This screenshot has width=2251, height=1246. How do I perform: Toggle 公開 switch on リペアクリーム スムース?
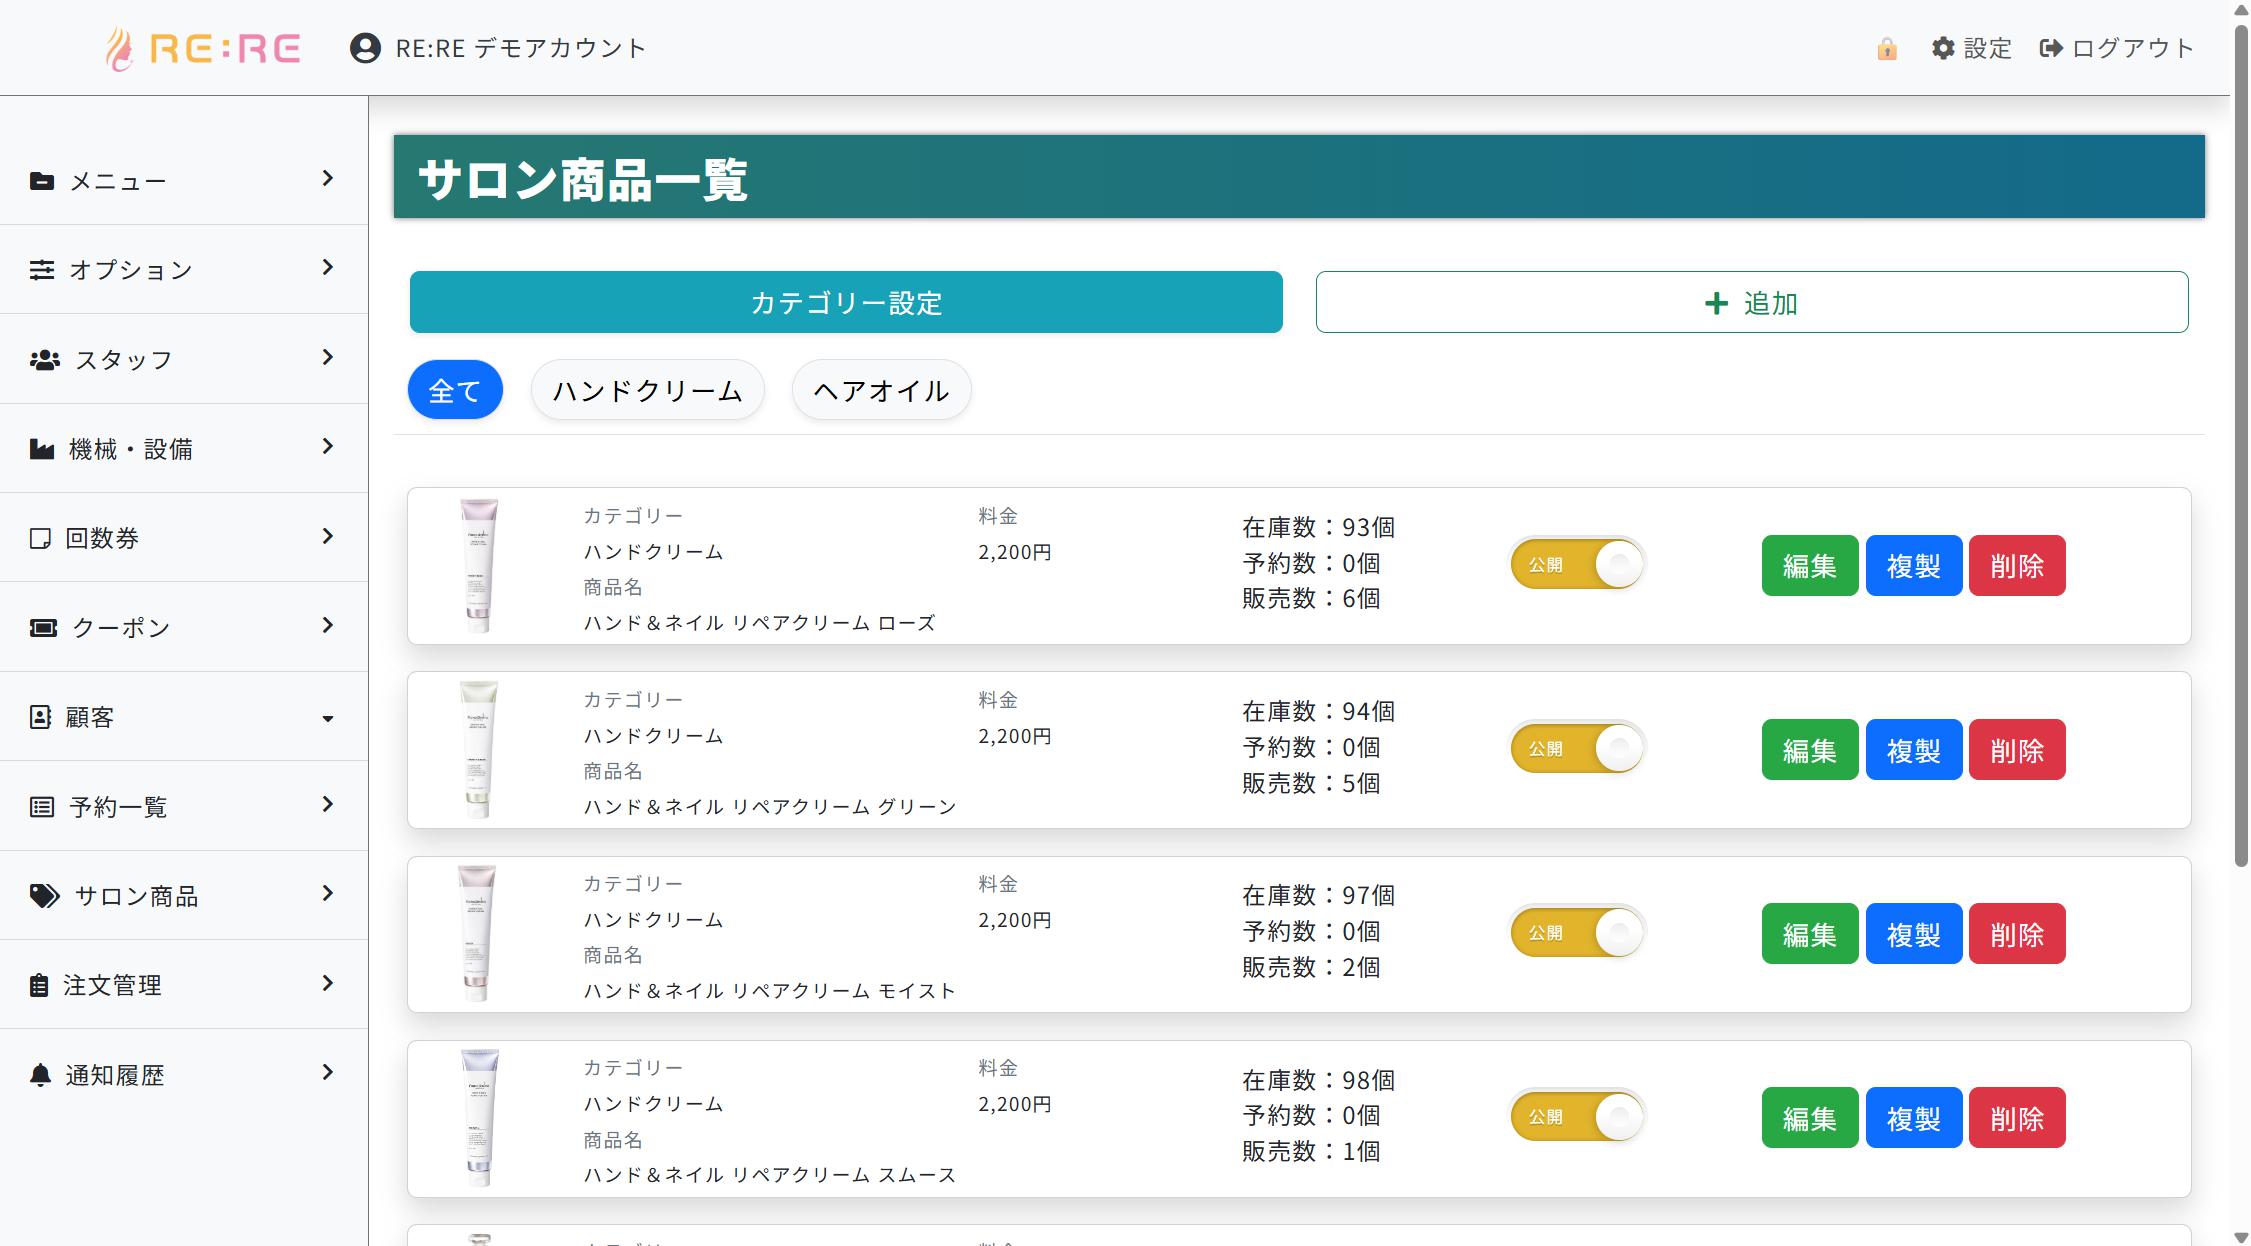click(1575, 1117)
